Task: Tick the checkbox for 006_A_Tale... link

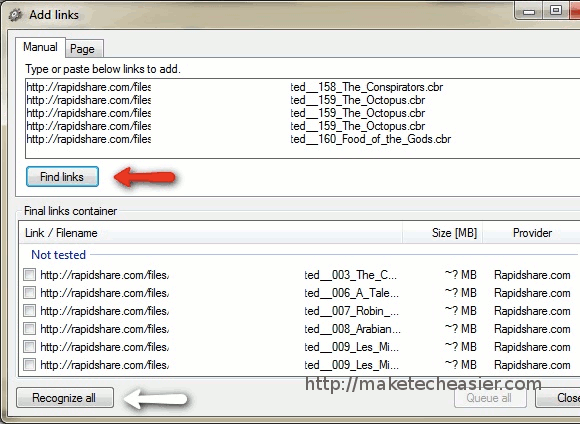Action: pos(30,293)
